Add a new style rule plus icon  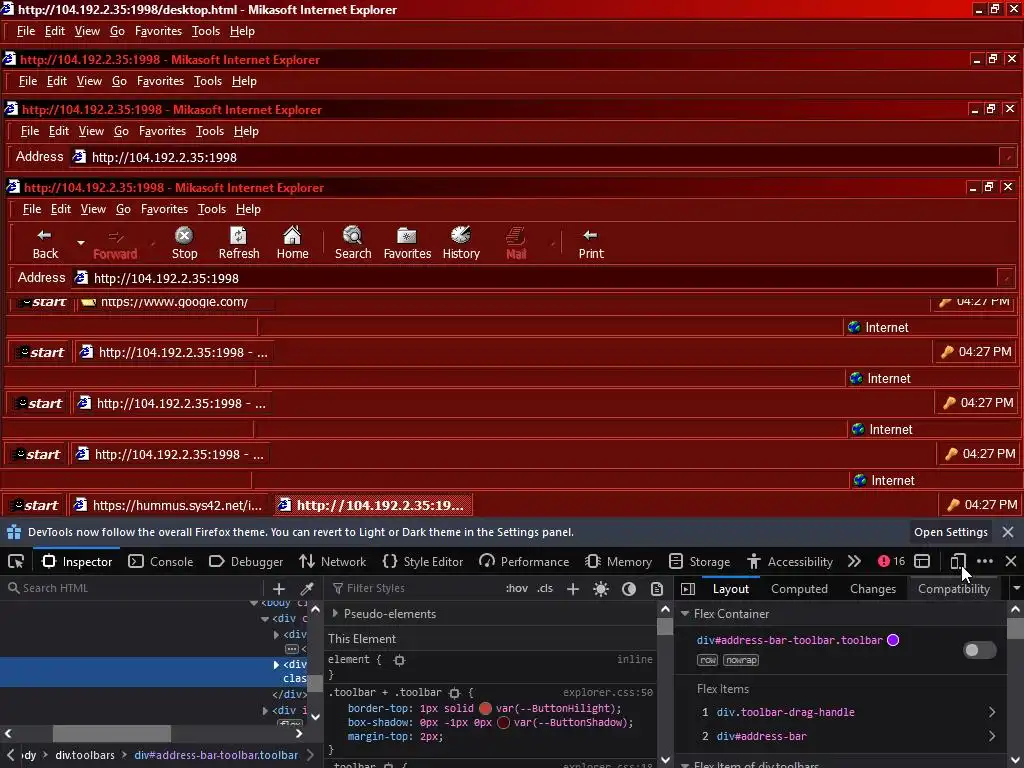(573, 589)
